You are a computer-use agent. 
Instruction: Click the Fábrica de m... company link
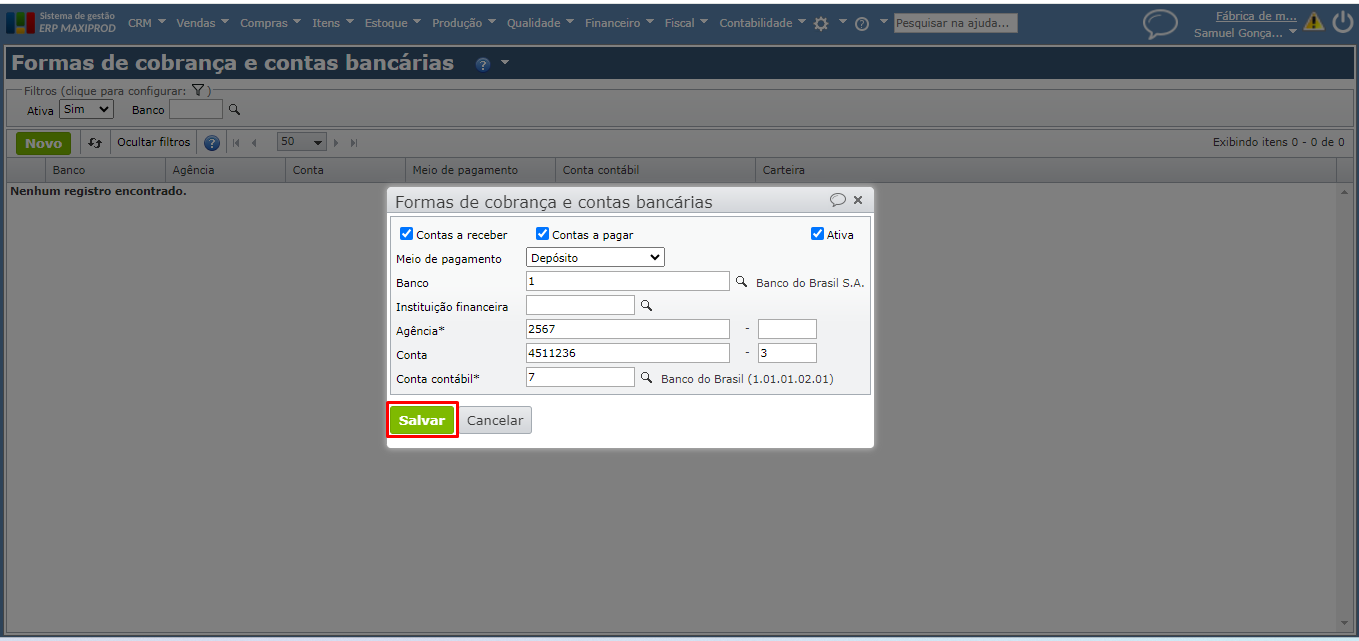1256,15
